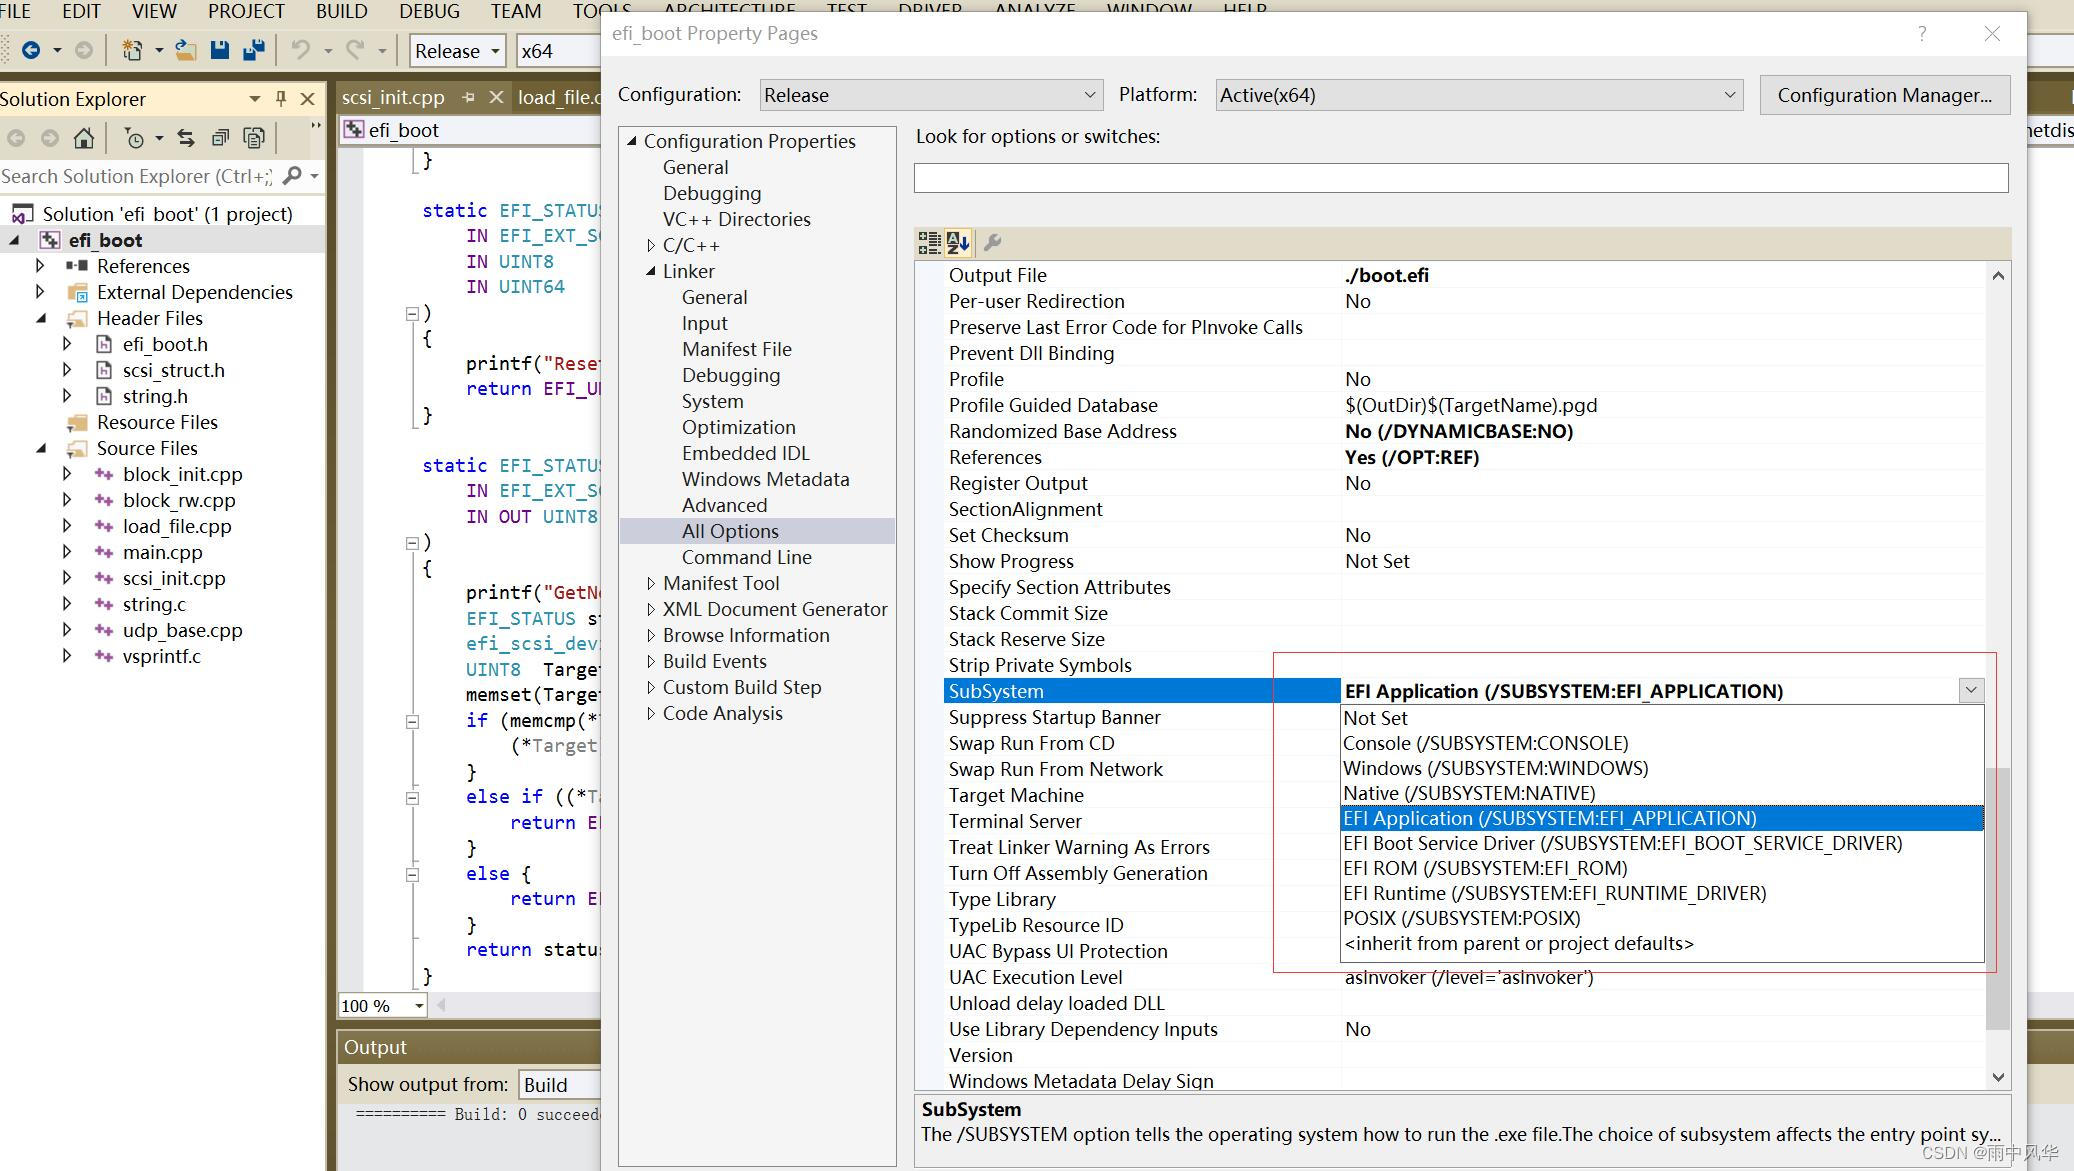Select Console (/SUBSYSTEM:CONSOLE) option
This screenshot has height=1171, width=2074.
click(1661, 743)
